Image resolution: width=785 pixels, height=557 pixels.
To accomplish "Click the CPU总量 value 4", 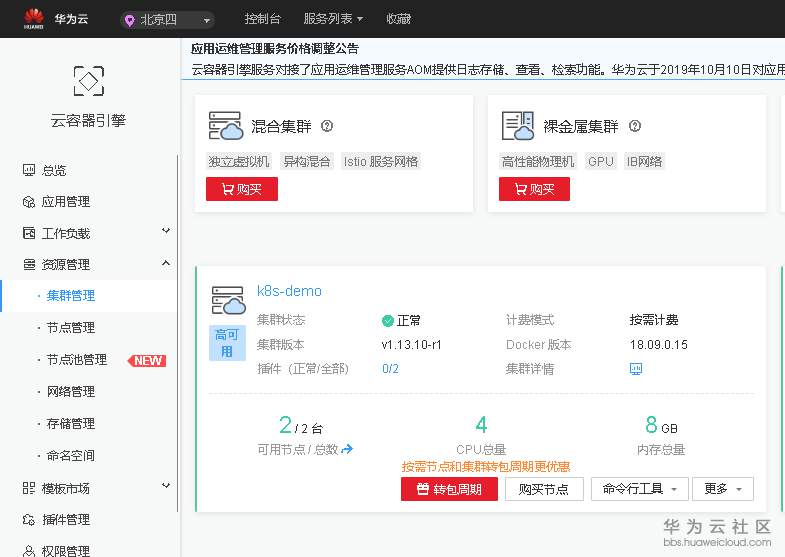I will point(481,425).
